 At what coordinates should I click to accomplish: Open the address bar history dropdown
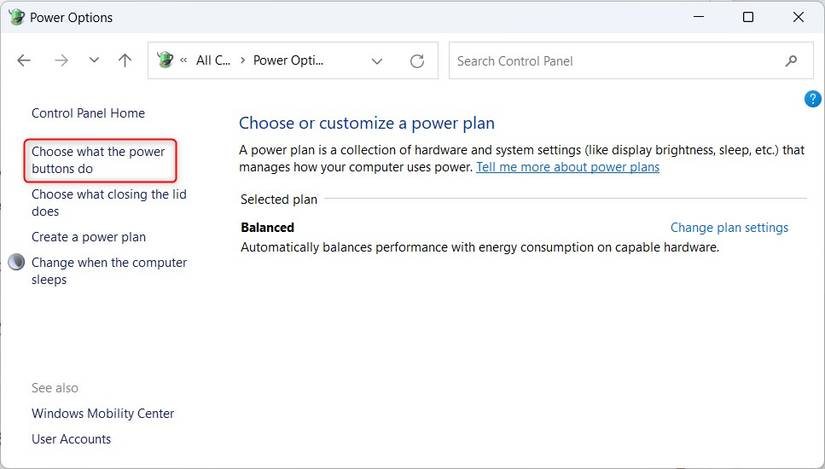tap(377, 61)
